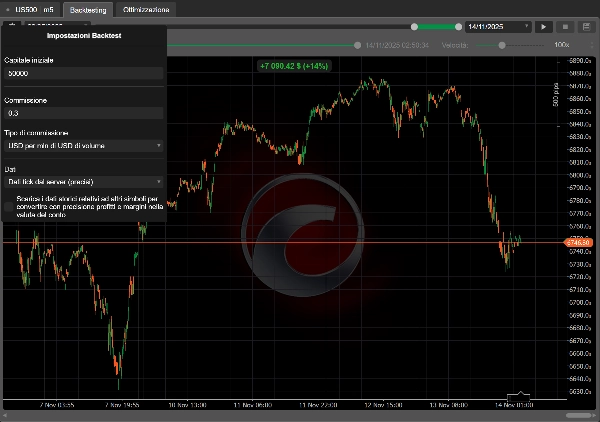Expand the Dati tick data source dropdown

point(84,182)
